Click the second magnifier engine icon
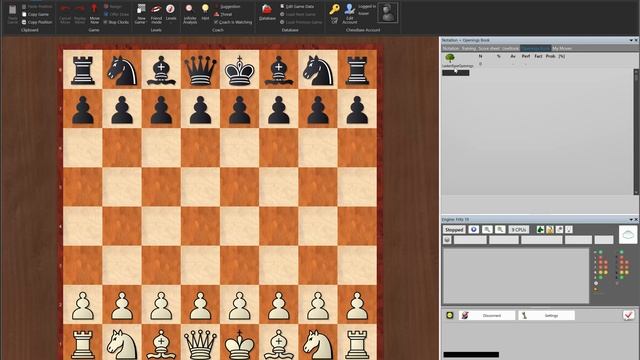The height and width of the screenshot is (360, 640). pyautogui.click(x=500, y=230)
